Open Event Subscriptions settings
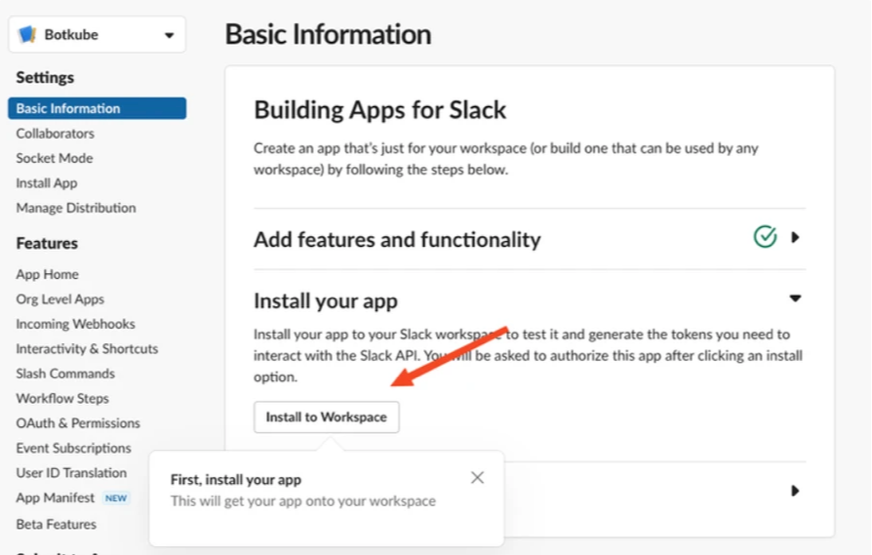 click(73, 448)
